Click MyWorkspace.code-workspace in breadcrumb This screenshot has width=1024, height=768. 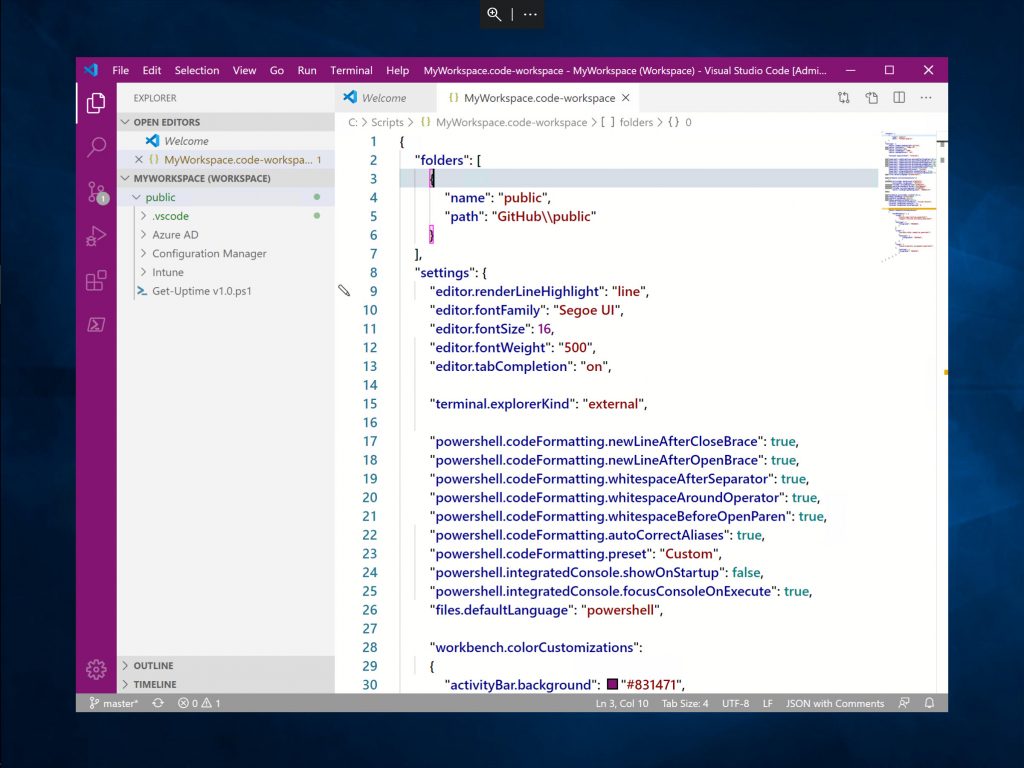(x=511, y=122)
